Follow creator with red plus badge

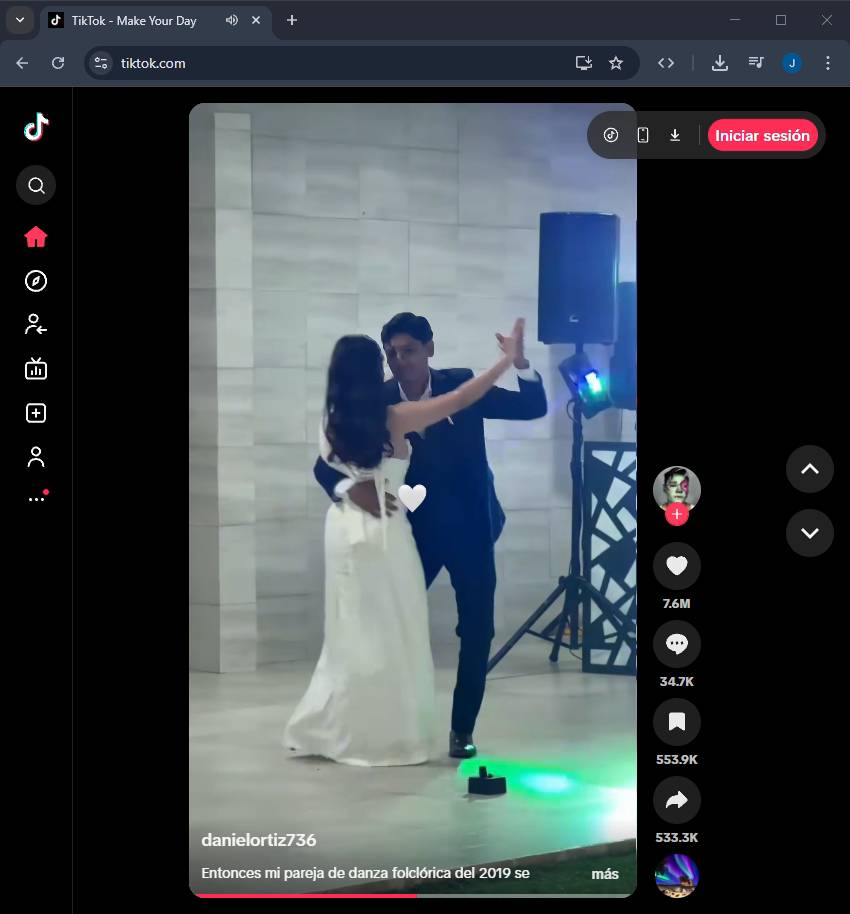tap(677, 515)
